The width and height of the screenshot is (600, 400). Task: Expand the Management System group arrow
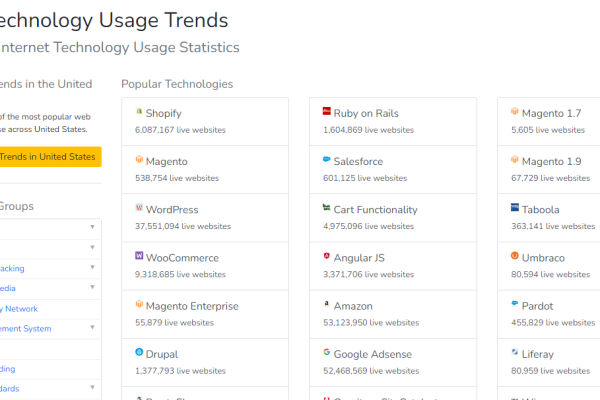click(92, 327)
